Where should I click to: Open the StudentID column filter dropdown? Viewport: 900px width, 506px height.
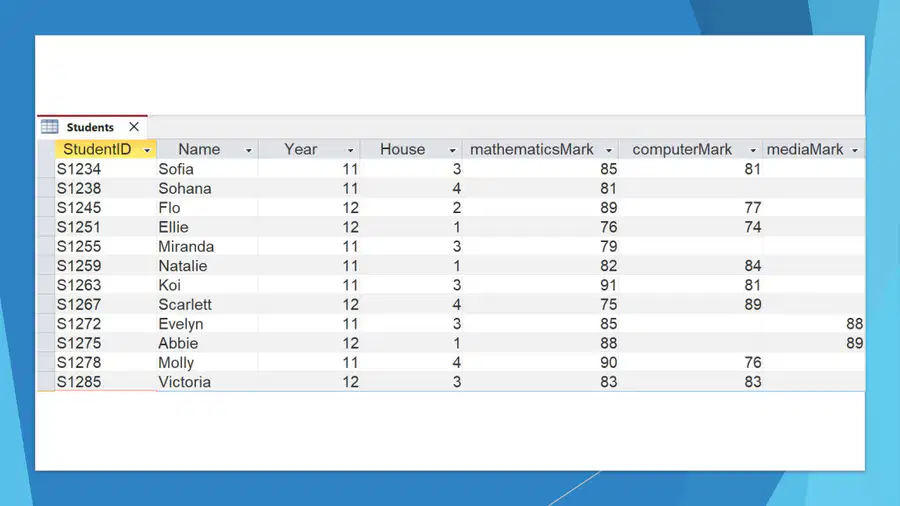(x=147, y=150)
